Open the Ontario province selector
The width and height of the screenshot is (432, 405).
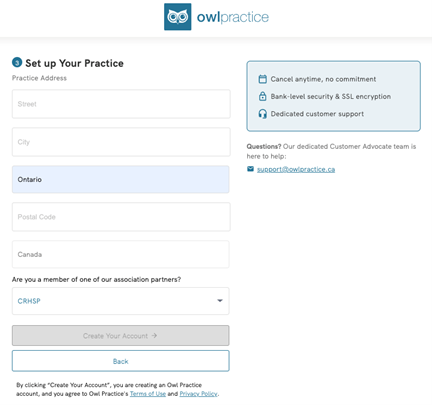(x=121, y=179)
